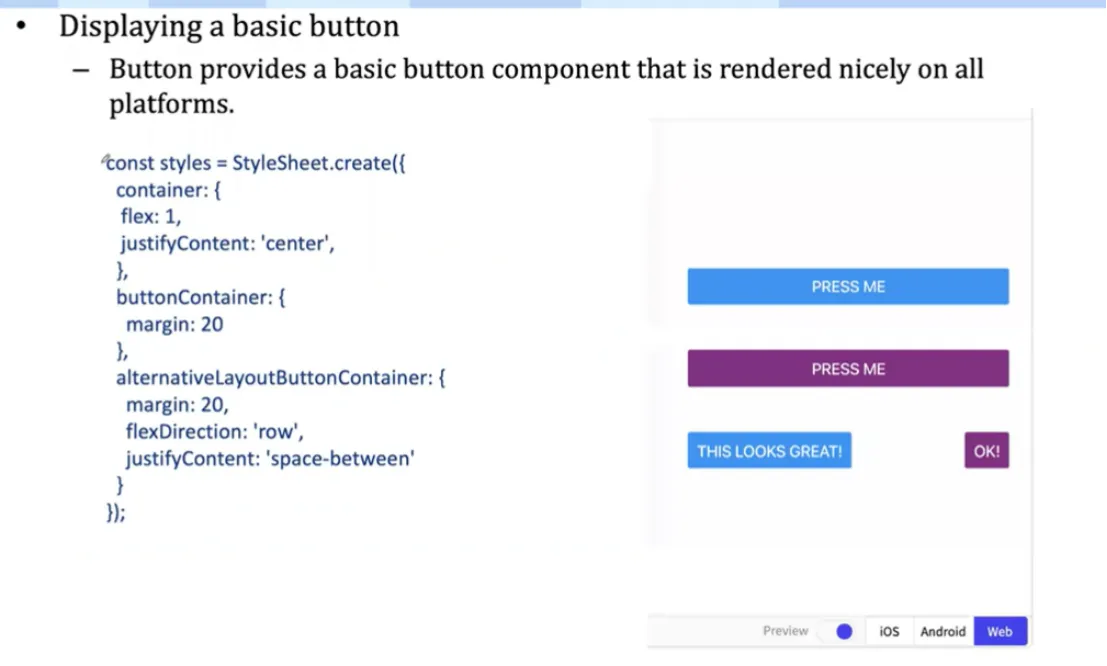1107x666 pixels.
Task: Click the pencil cursor icon beside const
Action: (x=105, y=160)
